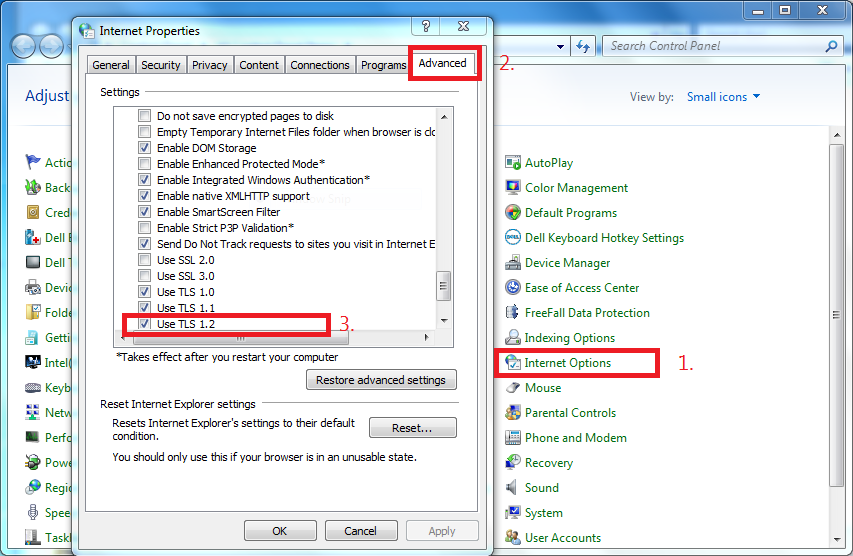Open the User Accounts icon
Image resolution: width=853 pixels, height=556 pixels.
[x=512, y=538]
